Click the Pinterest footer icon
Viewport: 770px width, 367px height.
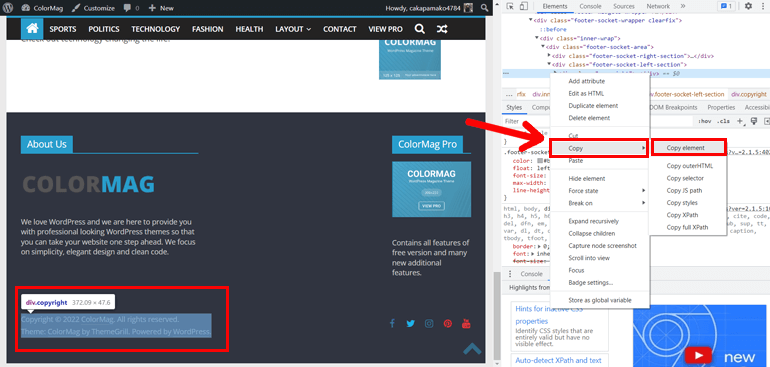(x=447, y=323)
